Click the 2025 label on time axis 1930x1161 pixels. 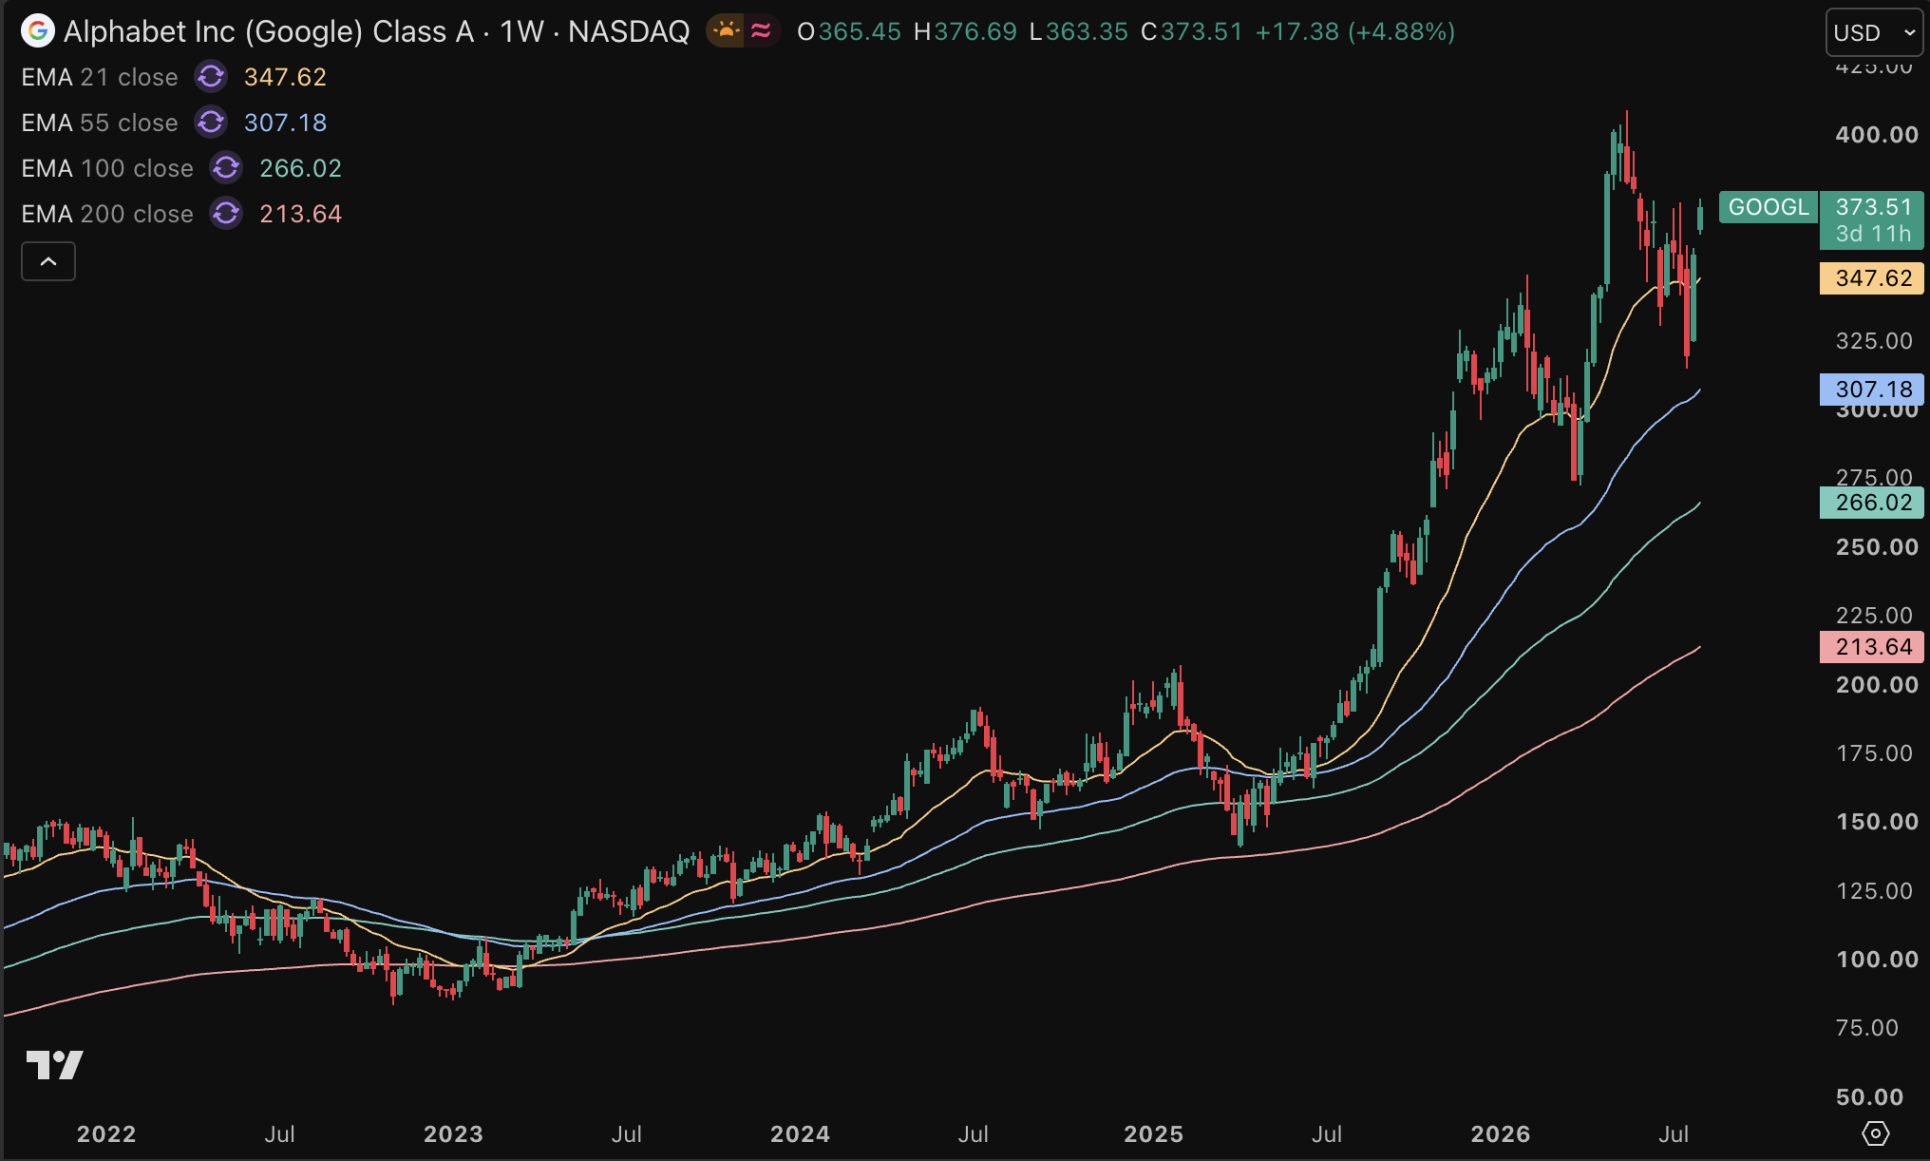point(1153,1134)
